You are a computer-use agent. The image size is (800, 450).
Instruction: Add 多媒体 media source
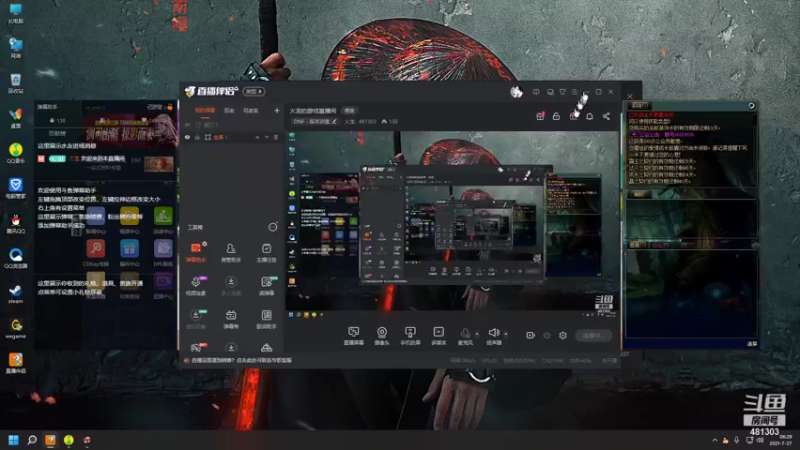point(438,336)
